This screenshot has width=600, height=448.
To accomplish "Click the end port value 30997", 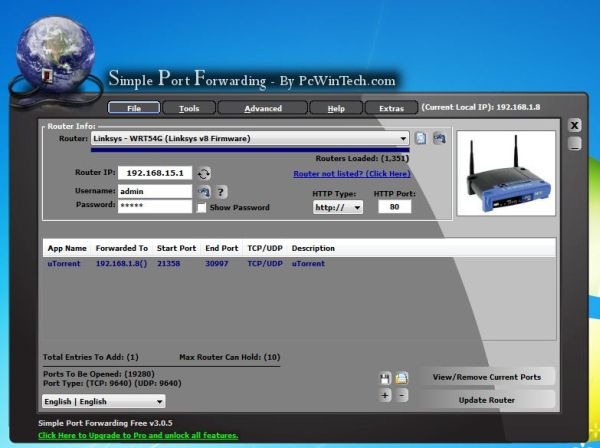I will coord(217,263).
